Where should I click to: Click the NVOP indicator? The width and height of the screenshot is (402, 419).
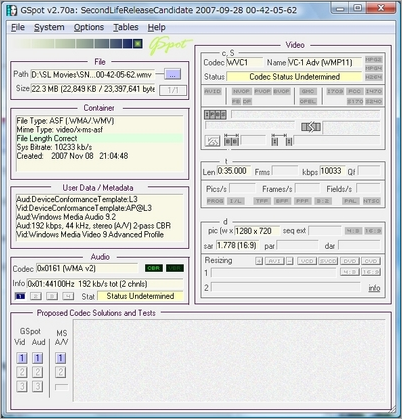point(242,91)
